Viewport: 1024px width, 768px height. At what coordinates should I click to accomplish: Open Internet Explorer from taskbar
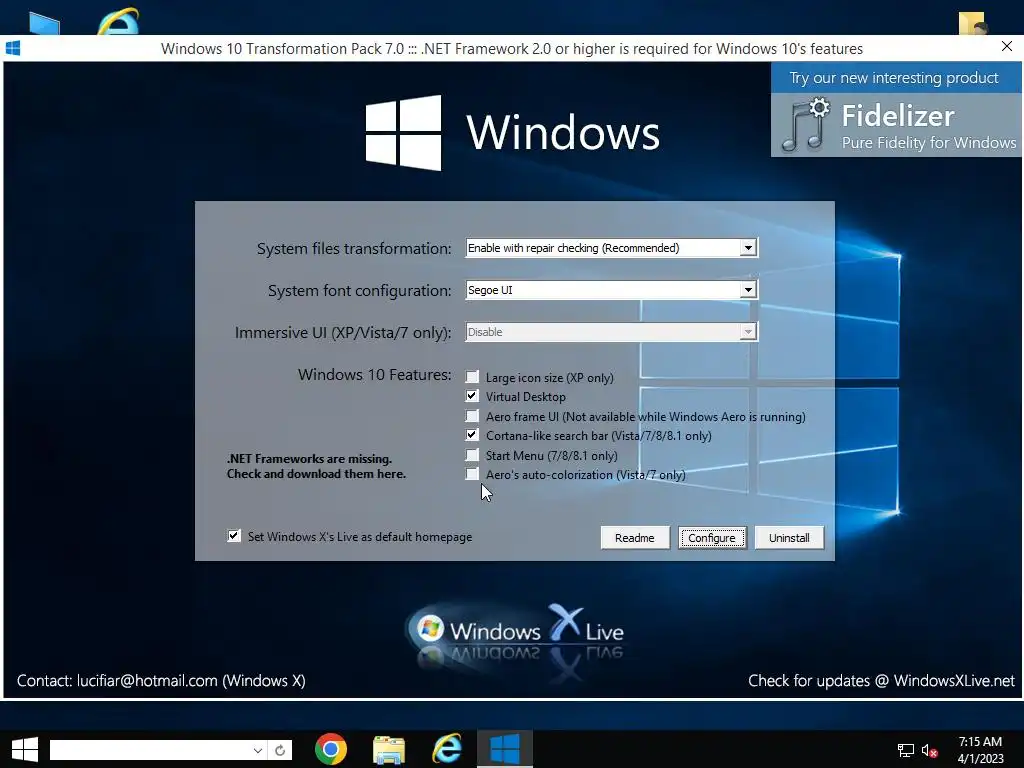[447, 749]
